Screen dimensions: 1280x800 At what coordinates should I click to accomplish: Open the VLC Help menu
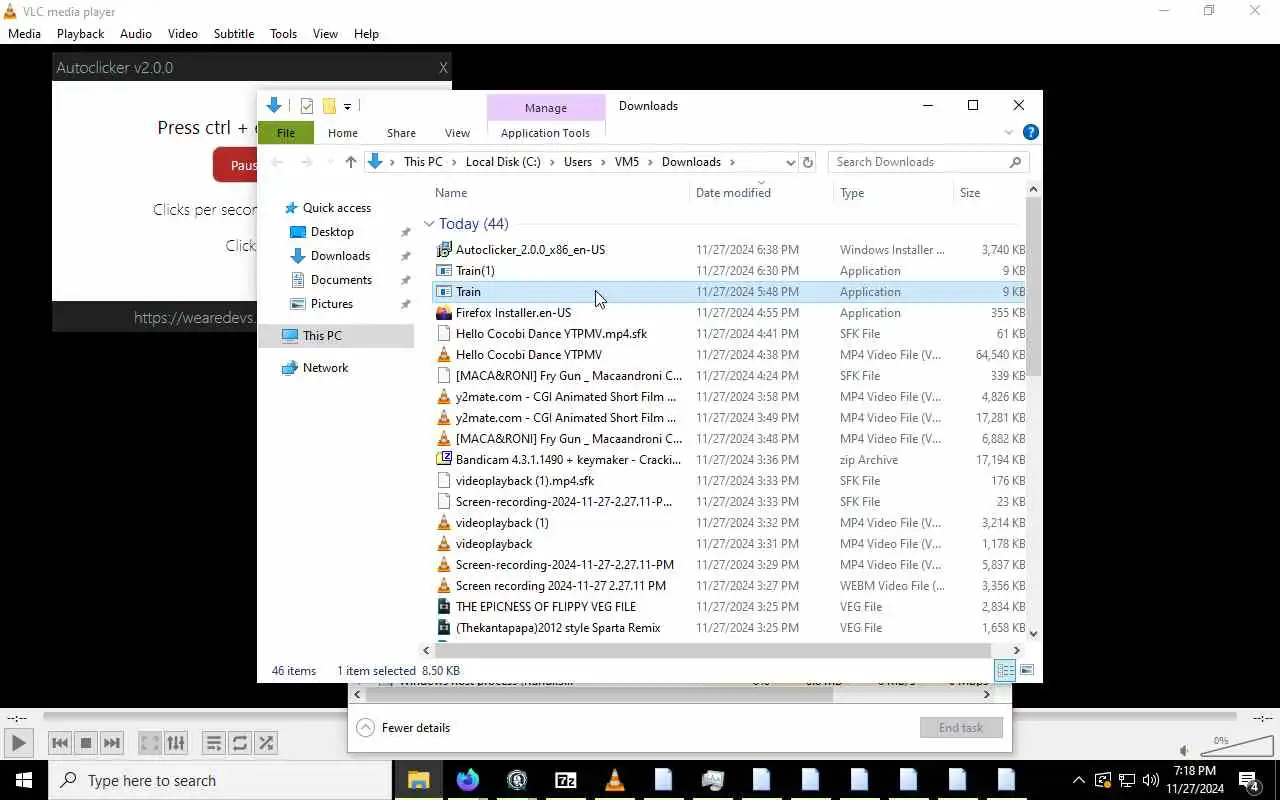pyautogui.click(x=366, y=33)
